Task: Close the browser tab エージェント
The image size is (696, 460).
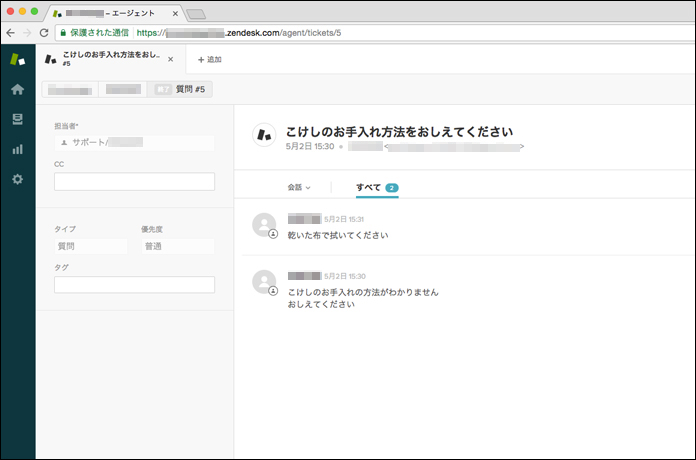Action: pyautogui.click(x=175, y=14)
